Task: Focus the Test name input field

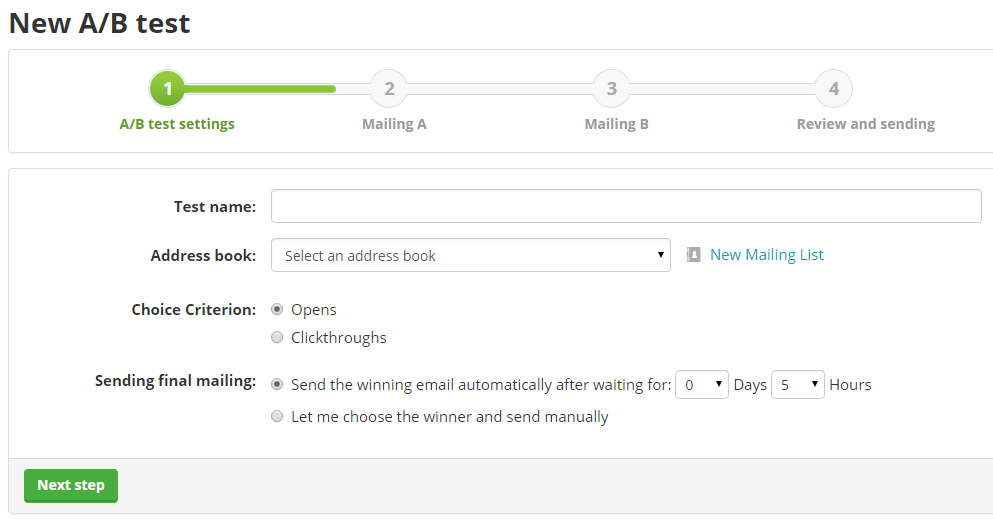Action: point(626,206)
